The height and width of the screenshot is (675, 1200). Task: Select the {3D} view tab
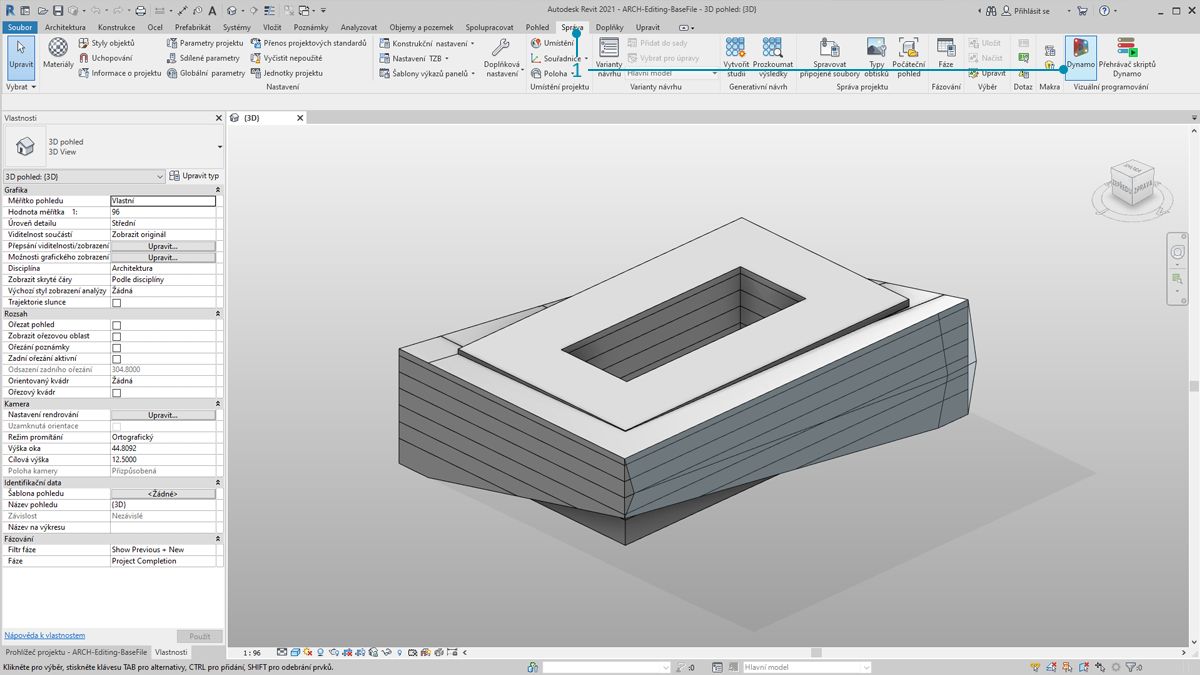[x=251, y=117]
